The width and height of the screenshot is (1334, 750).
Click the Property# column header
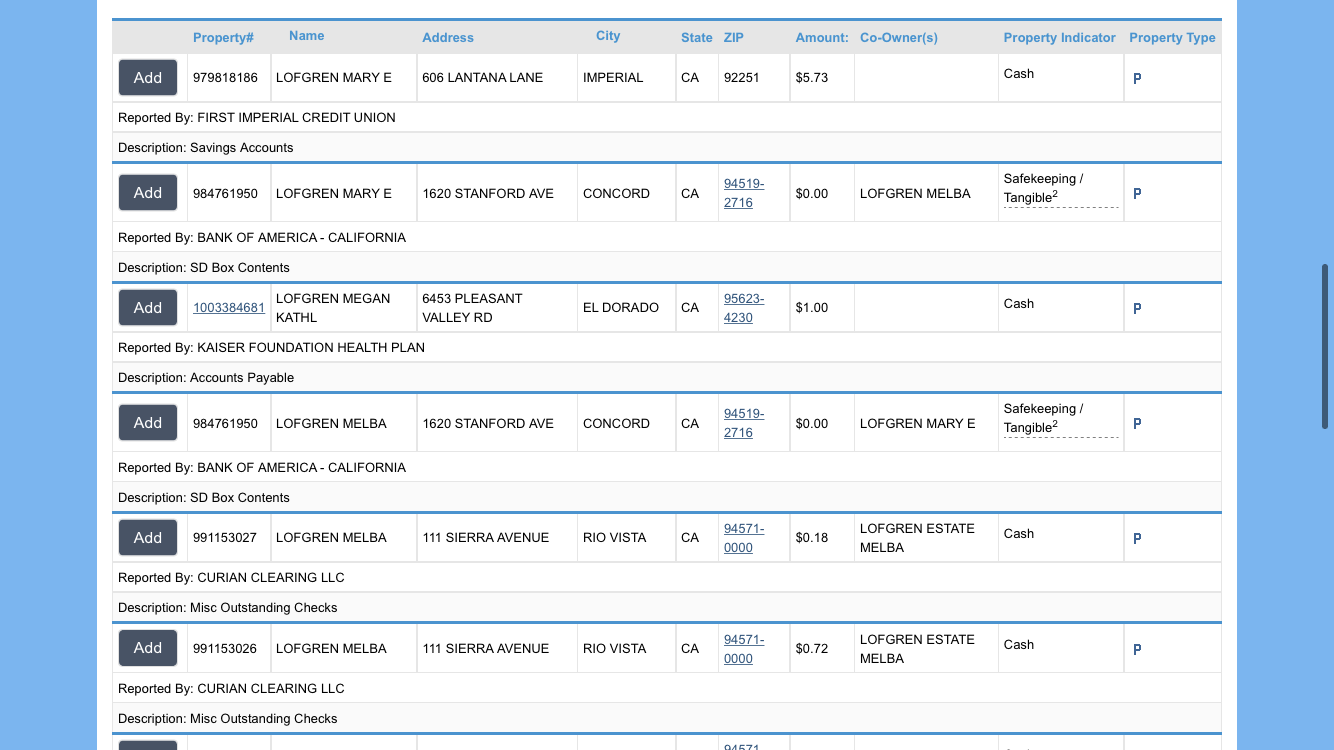(223, 38)
